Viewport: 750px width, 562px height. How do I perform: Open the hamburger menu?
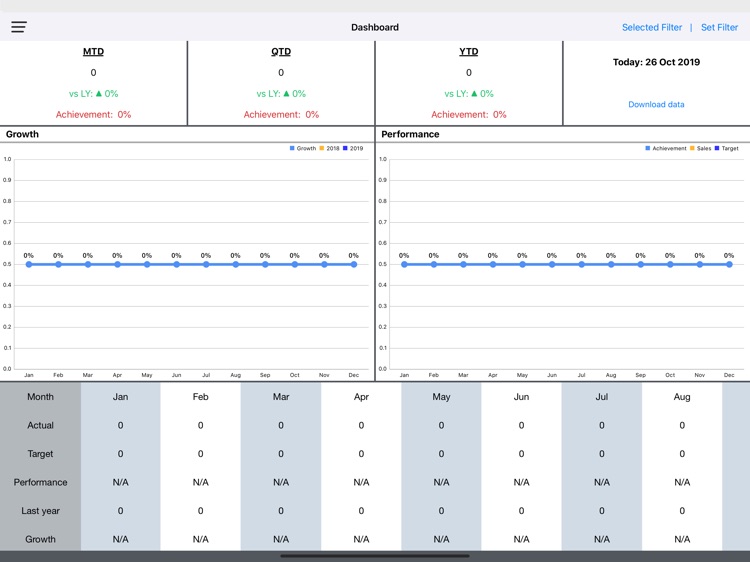click(x=19, y=27)
